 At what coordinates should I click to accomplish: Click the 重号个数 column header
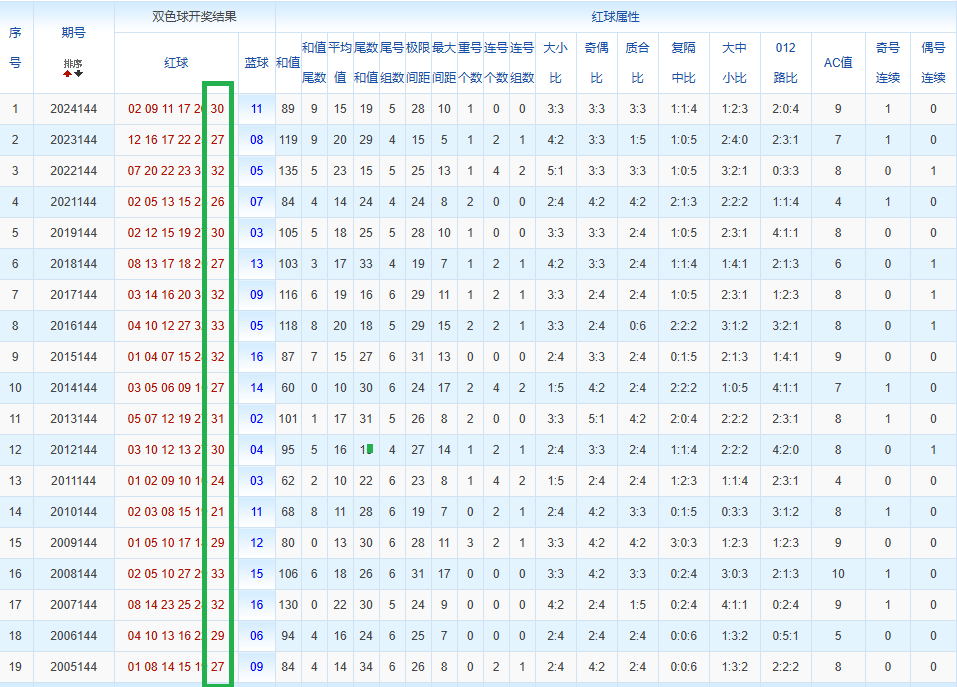tap(470, 63)
